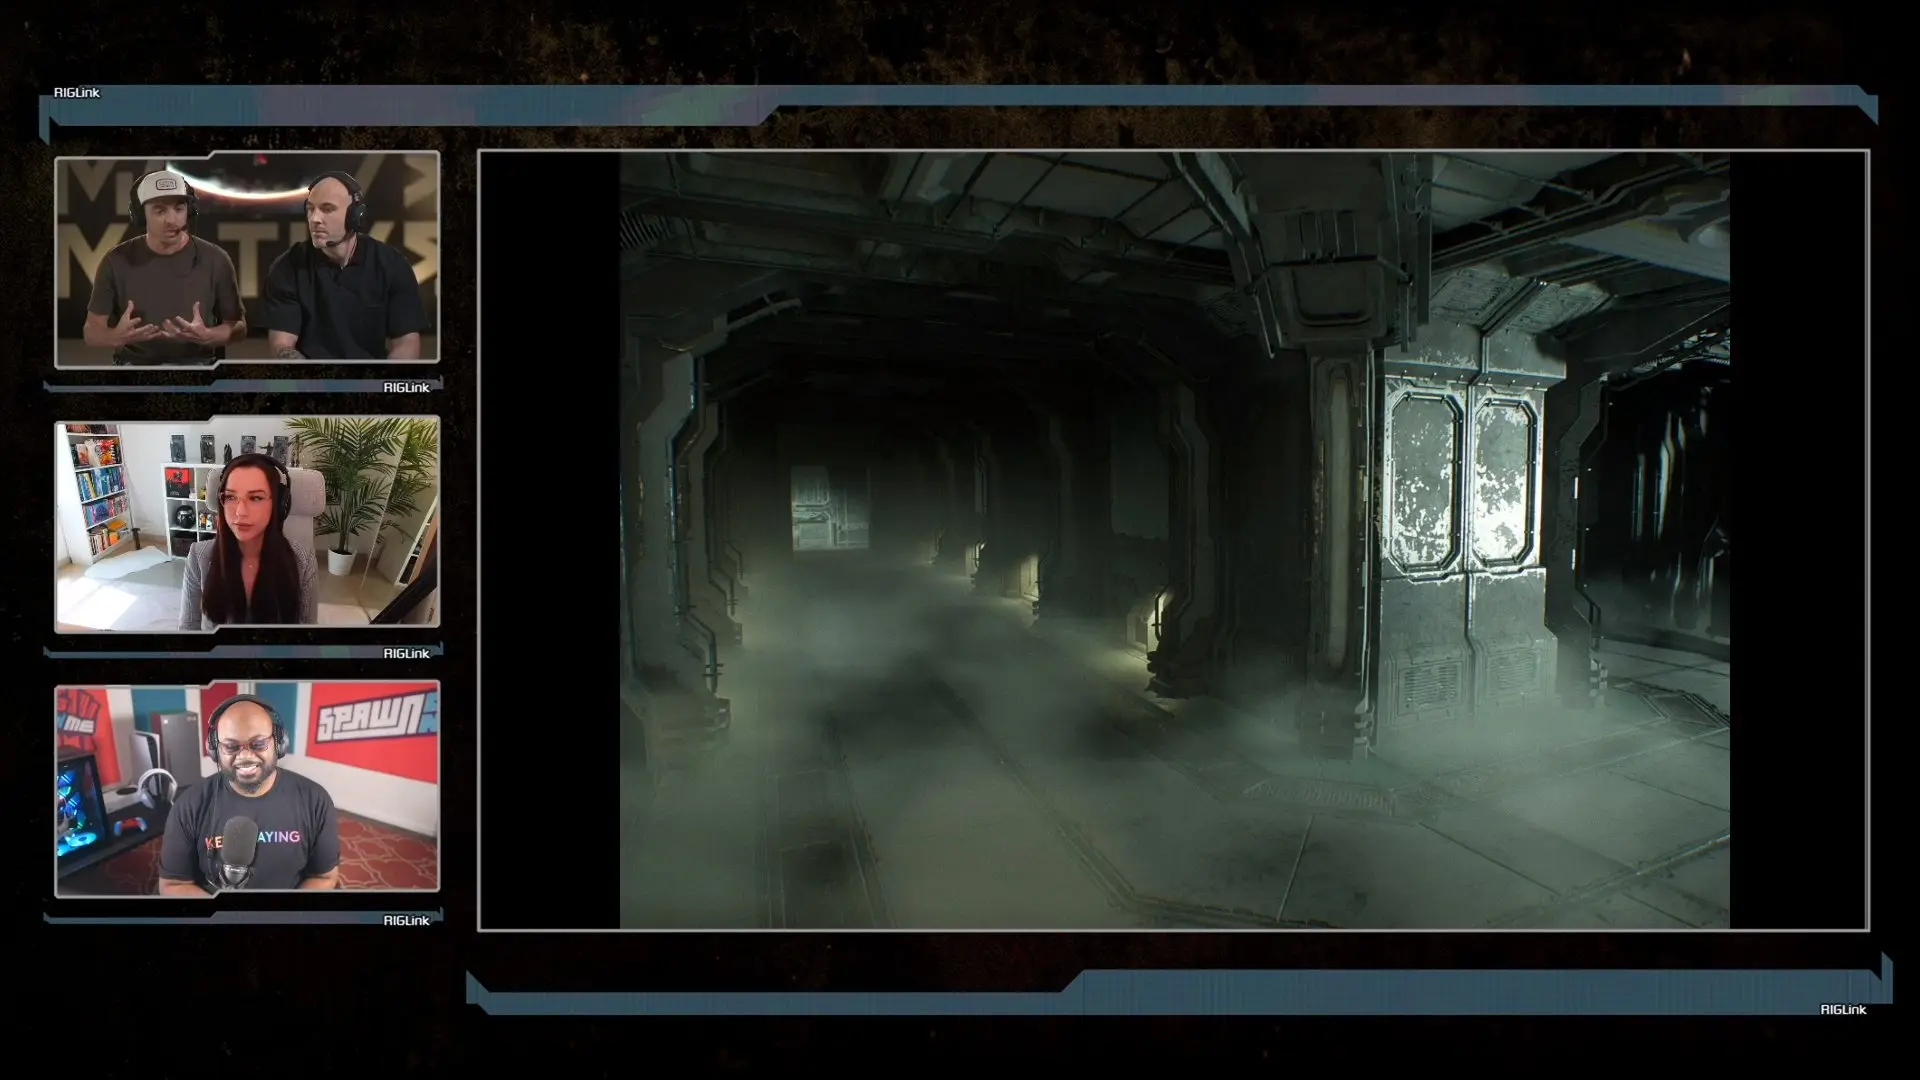The width and height of the screenshot is (1920, 1080).
Task: Click the RIGLink label in top-left header
Action: tap(77, 93)
